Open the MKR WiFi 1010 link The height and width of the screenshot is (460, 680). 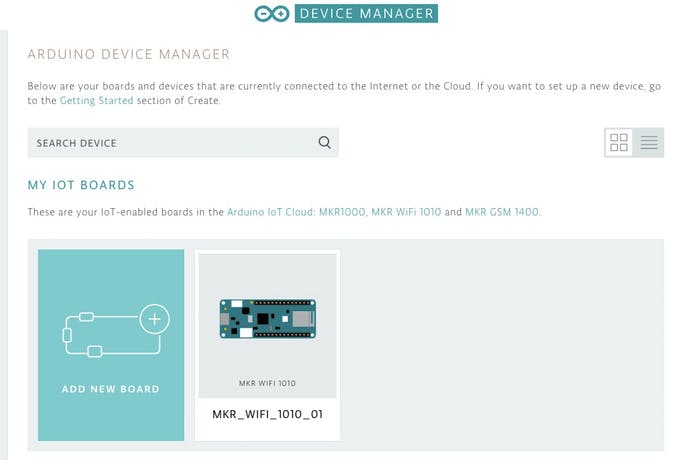click(406, 212)
